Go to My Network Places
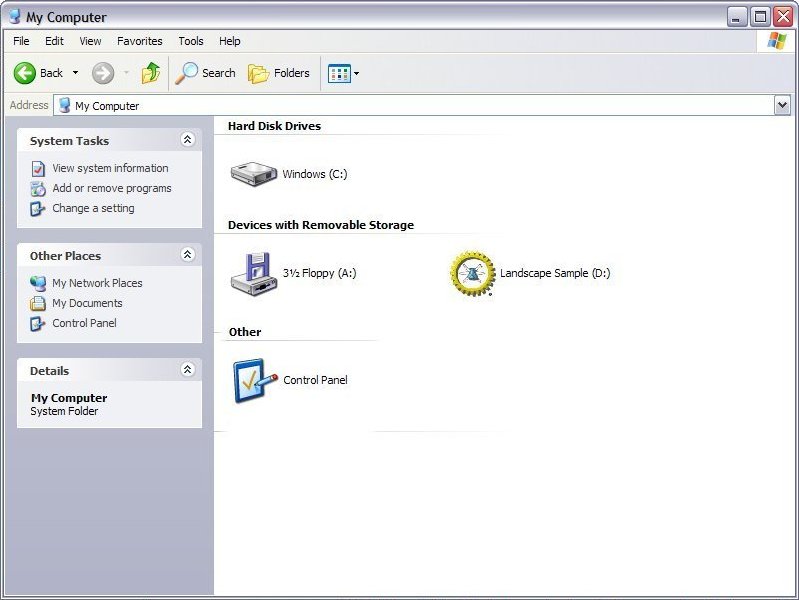Screen dimensions: 799x600 pyautogui.click(x=97, y=283)
